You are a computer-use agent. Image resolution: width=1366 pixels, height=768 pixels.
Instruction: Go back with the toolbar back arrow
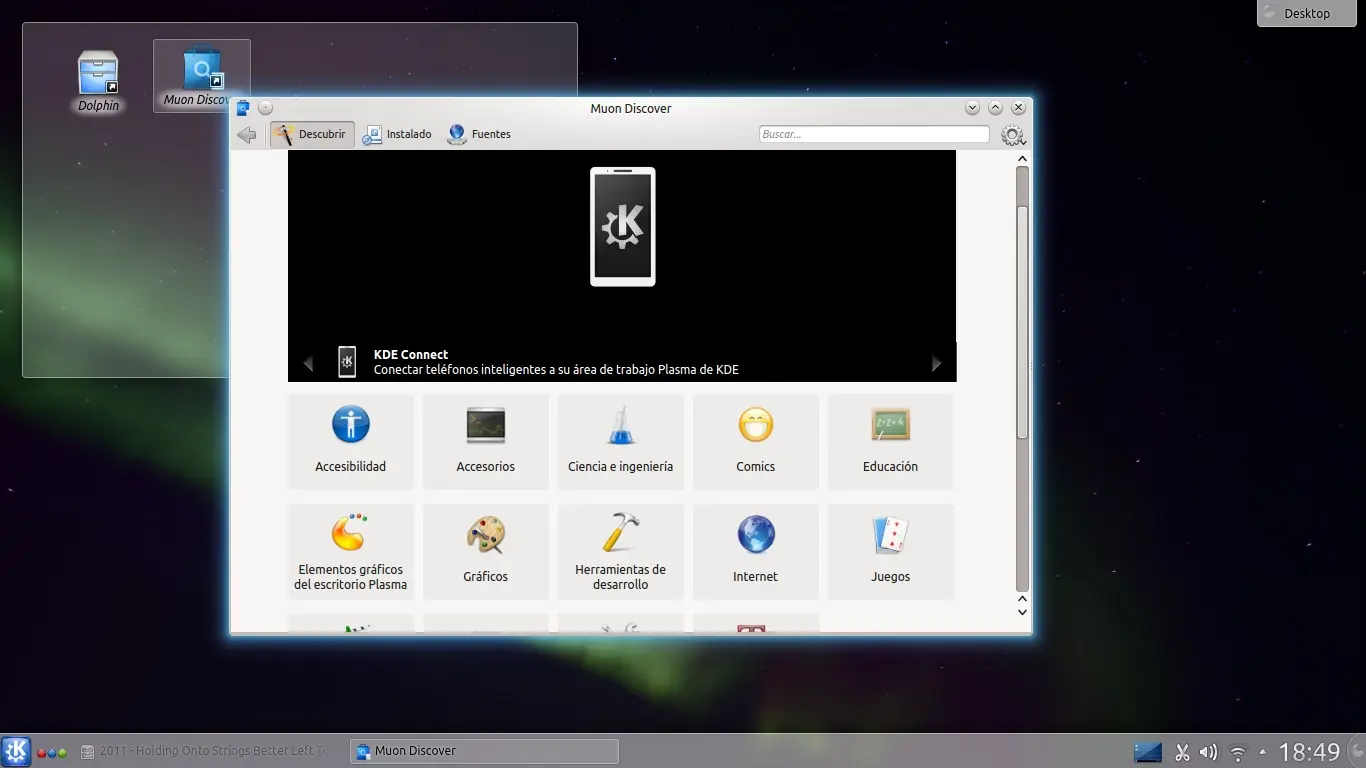(247, 135)
